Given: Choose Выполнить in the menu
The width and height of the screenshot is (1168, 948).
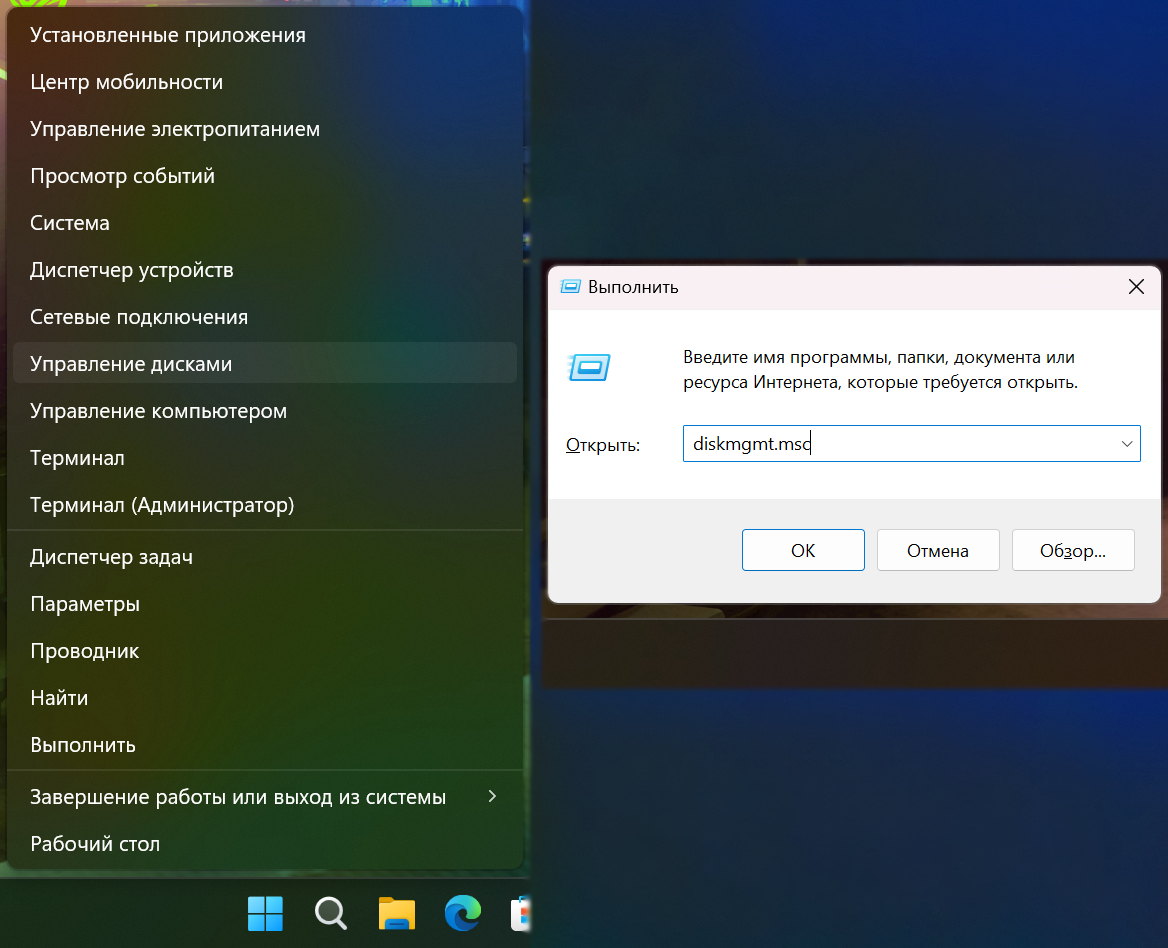Looking at the screenshot, I should tap(264, 744).
